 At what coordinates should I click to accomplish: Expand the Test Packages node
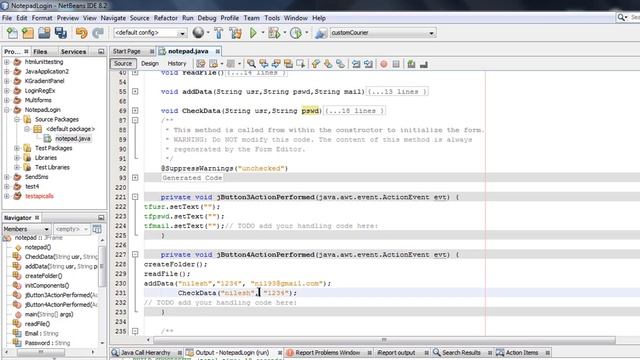(17, 148)
